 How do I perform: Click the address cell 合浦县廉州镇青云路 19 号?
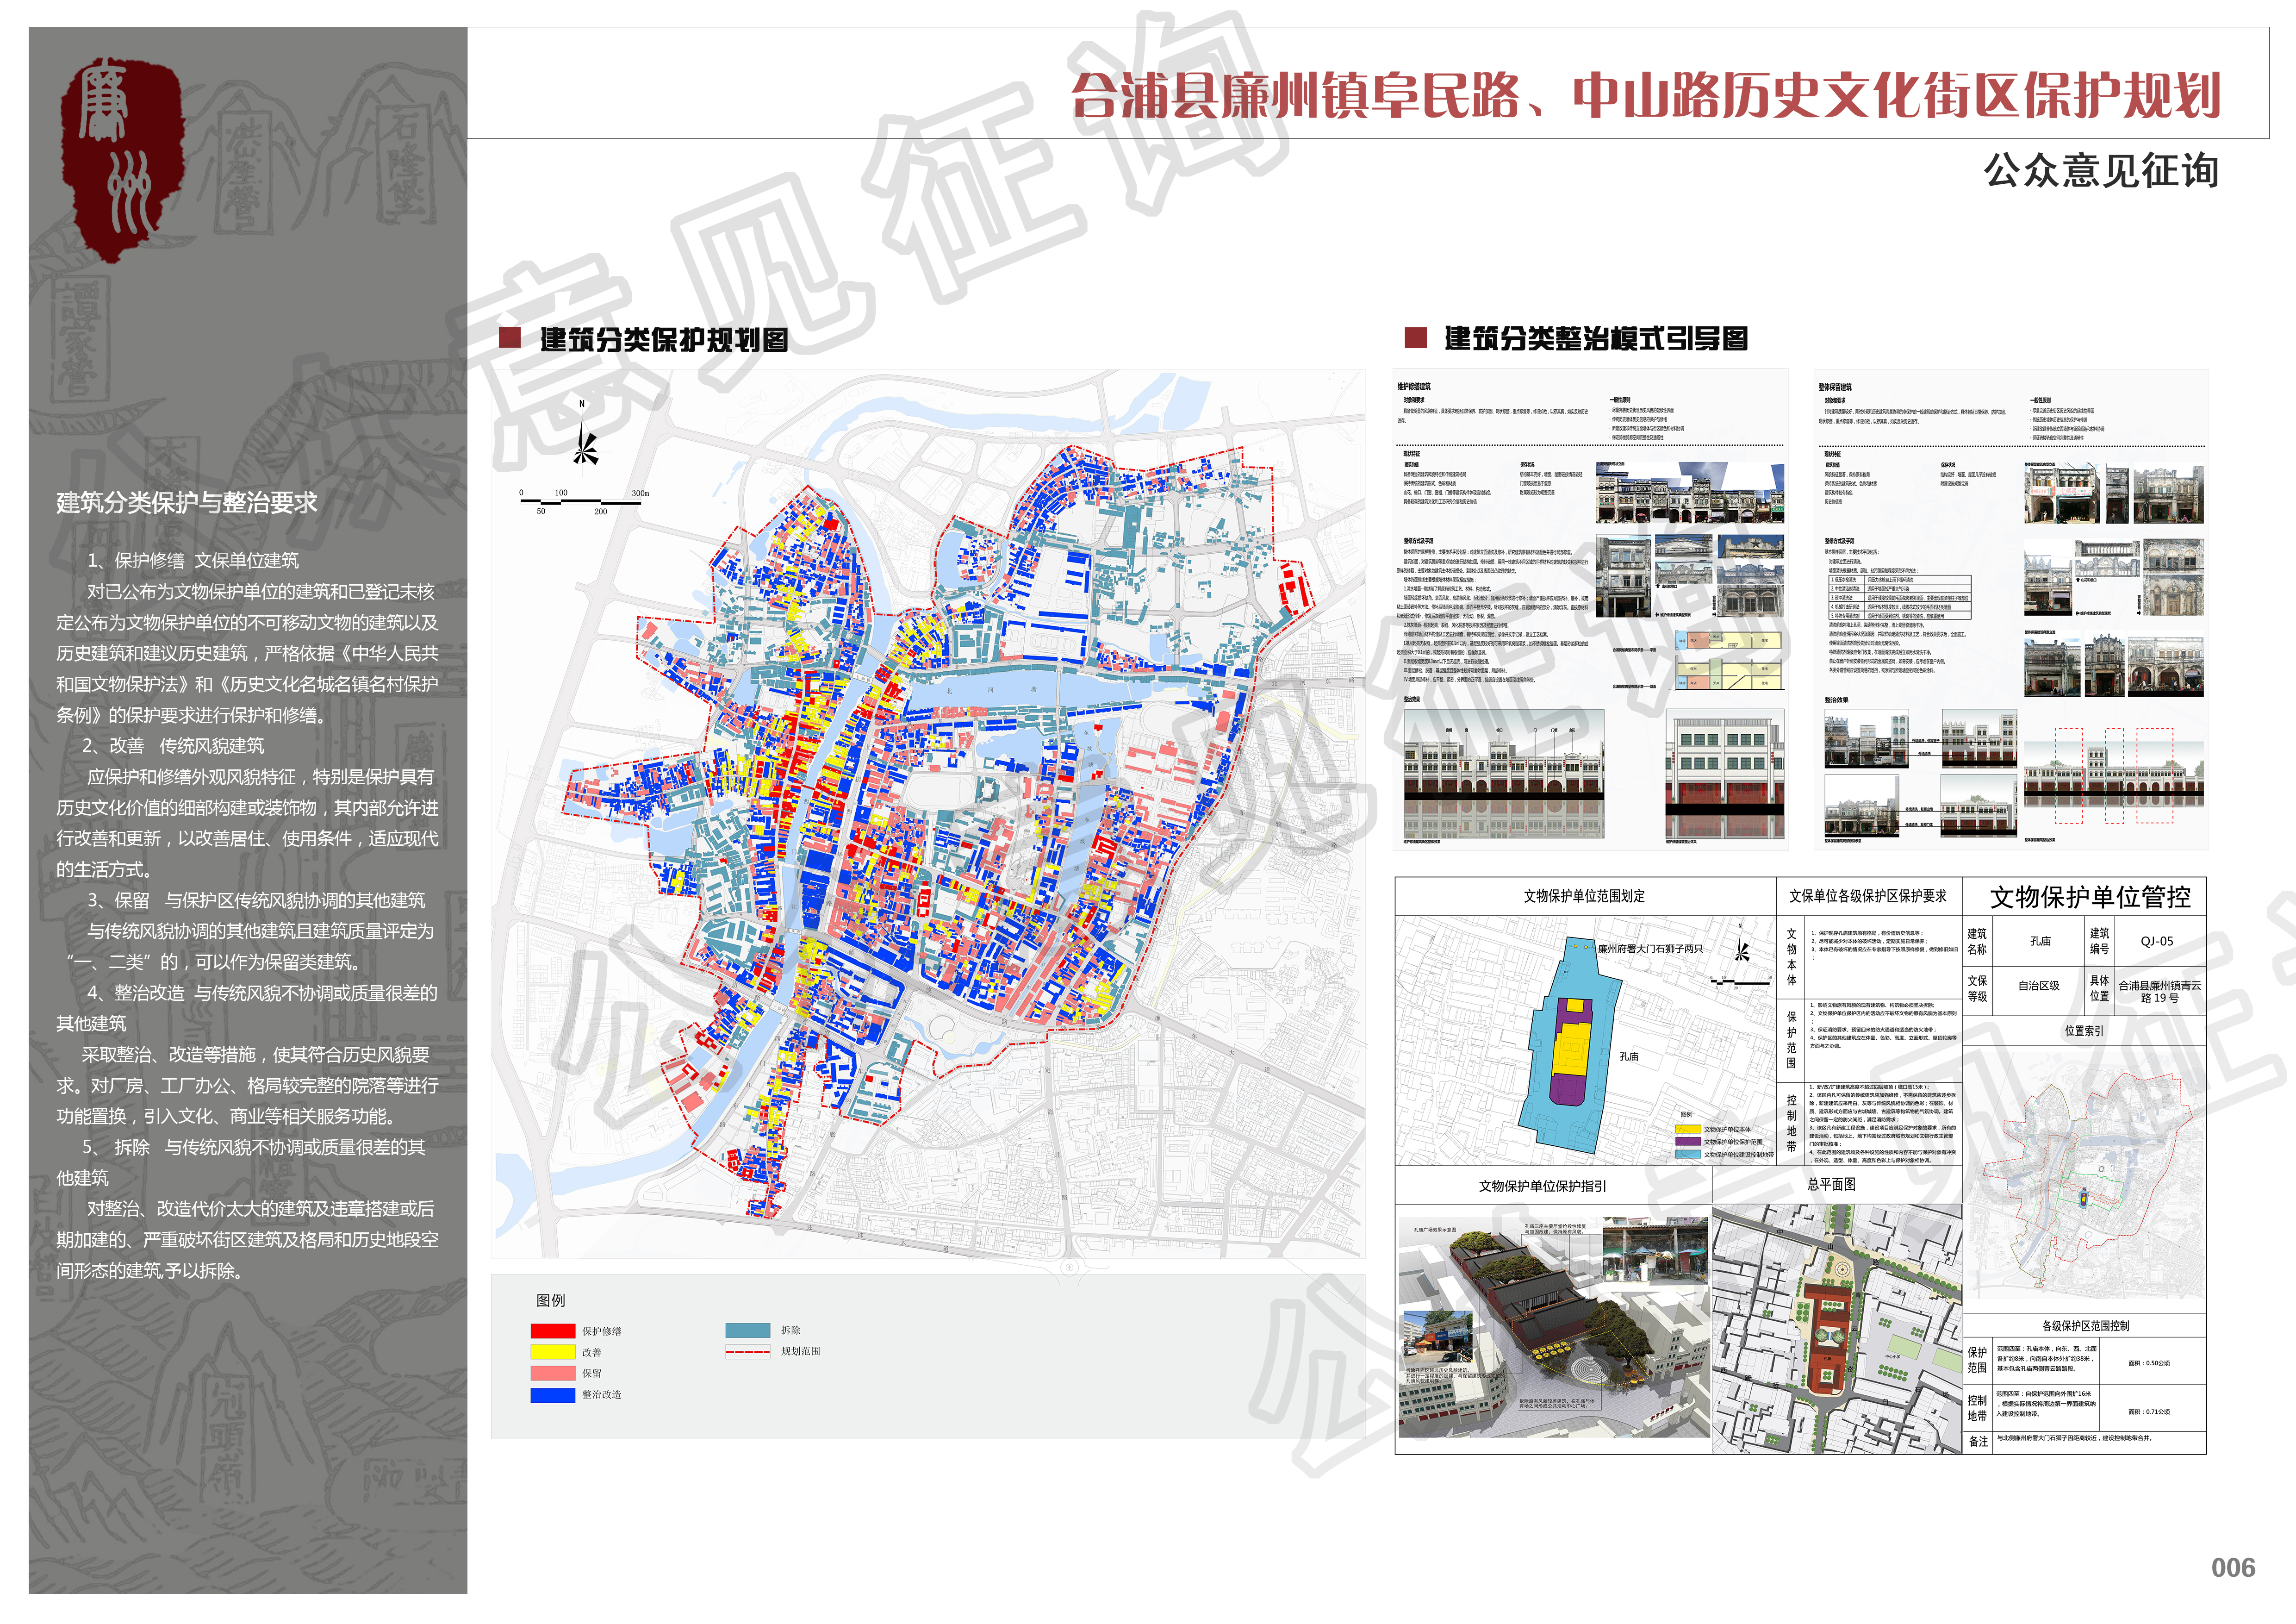click(2160, 991)
